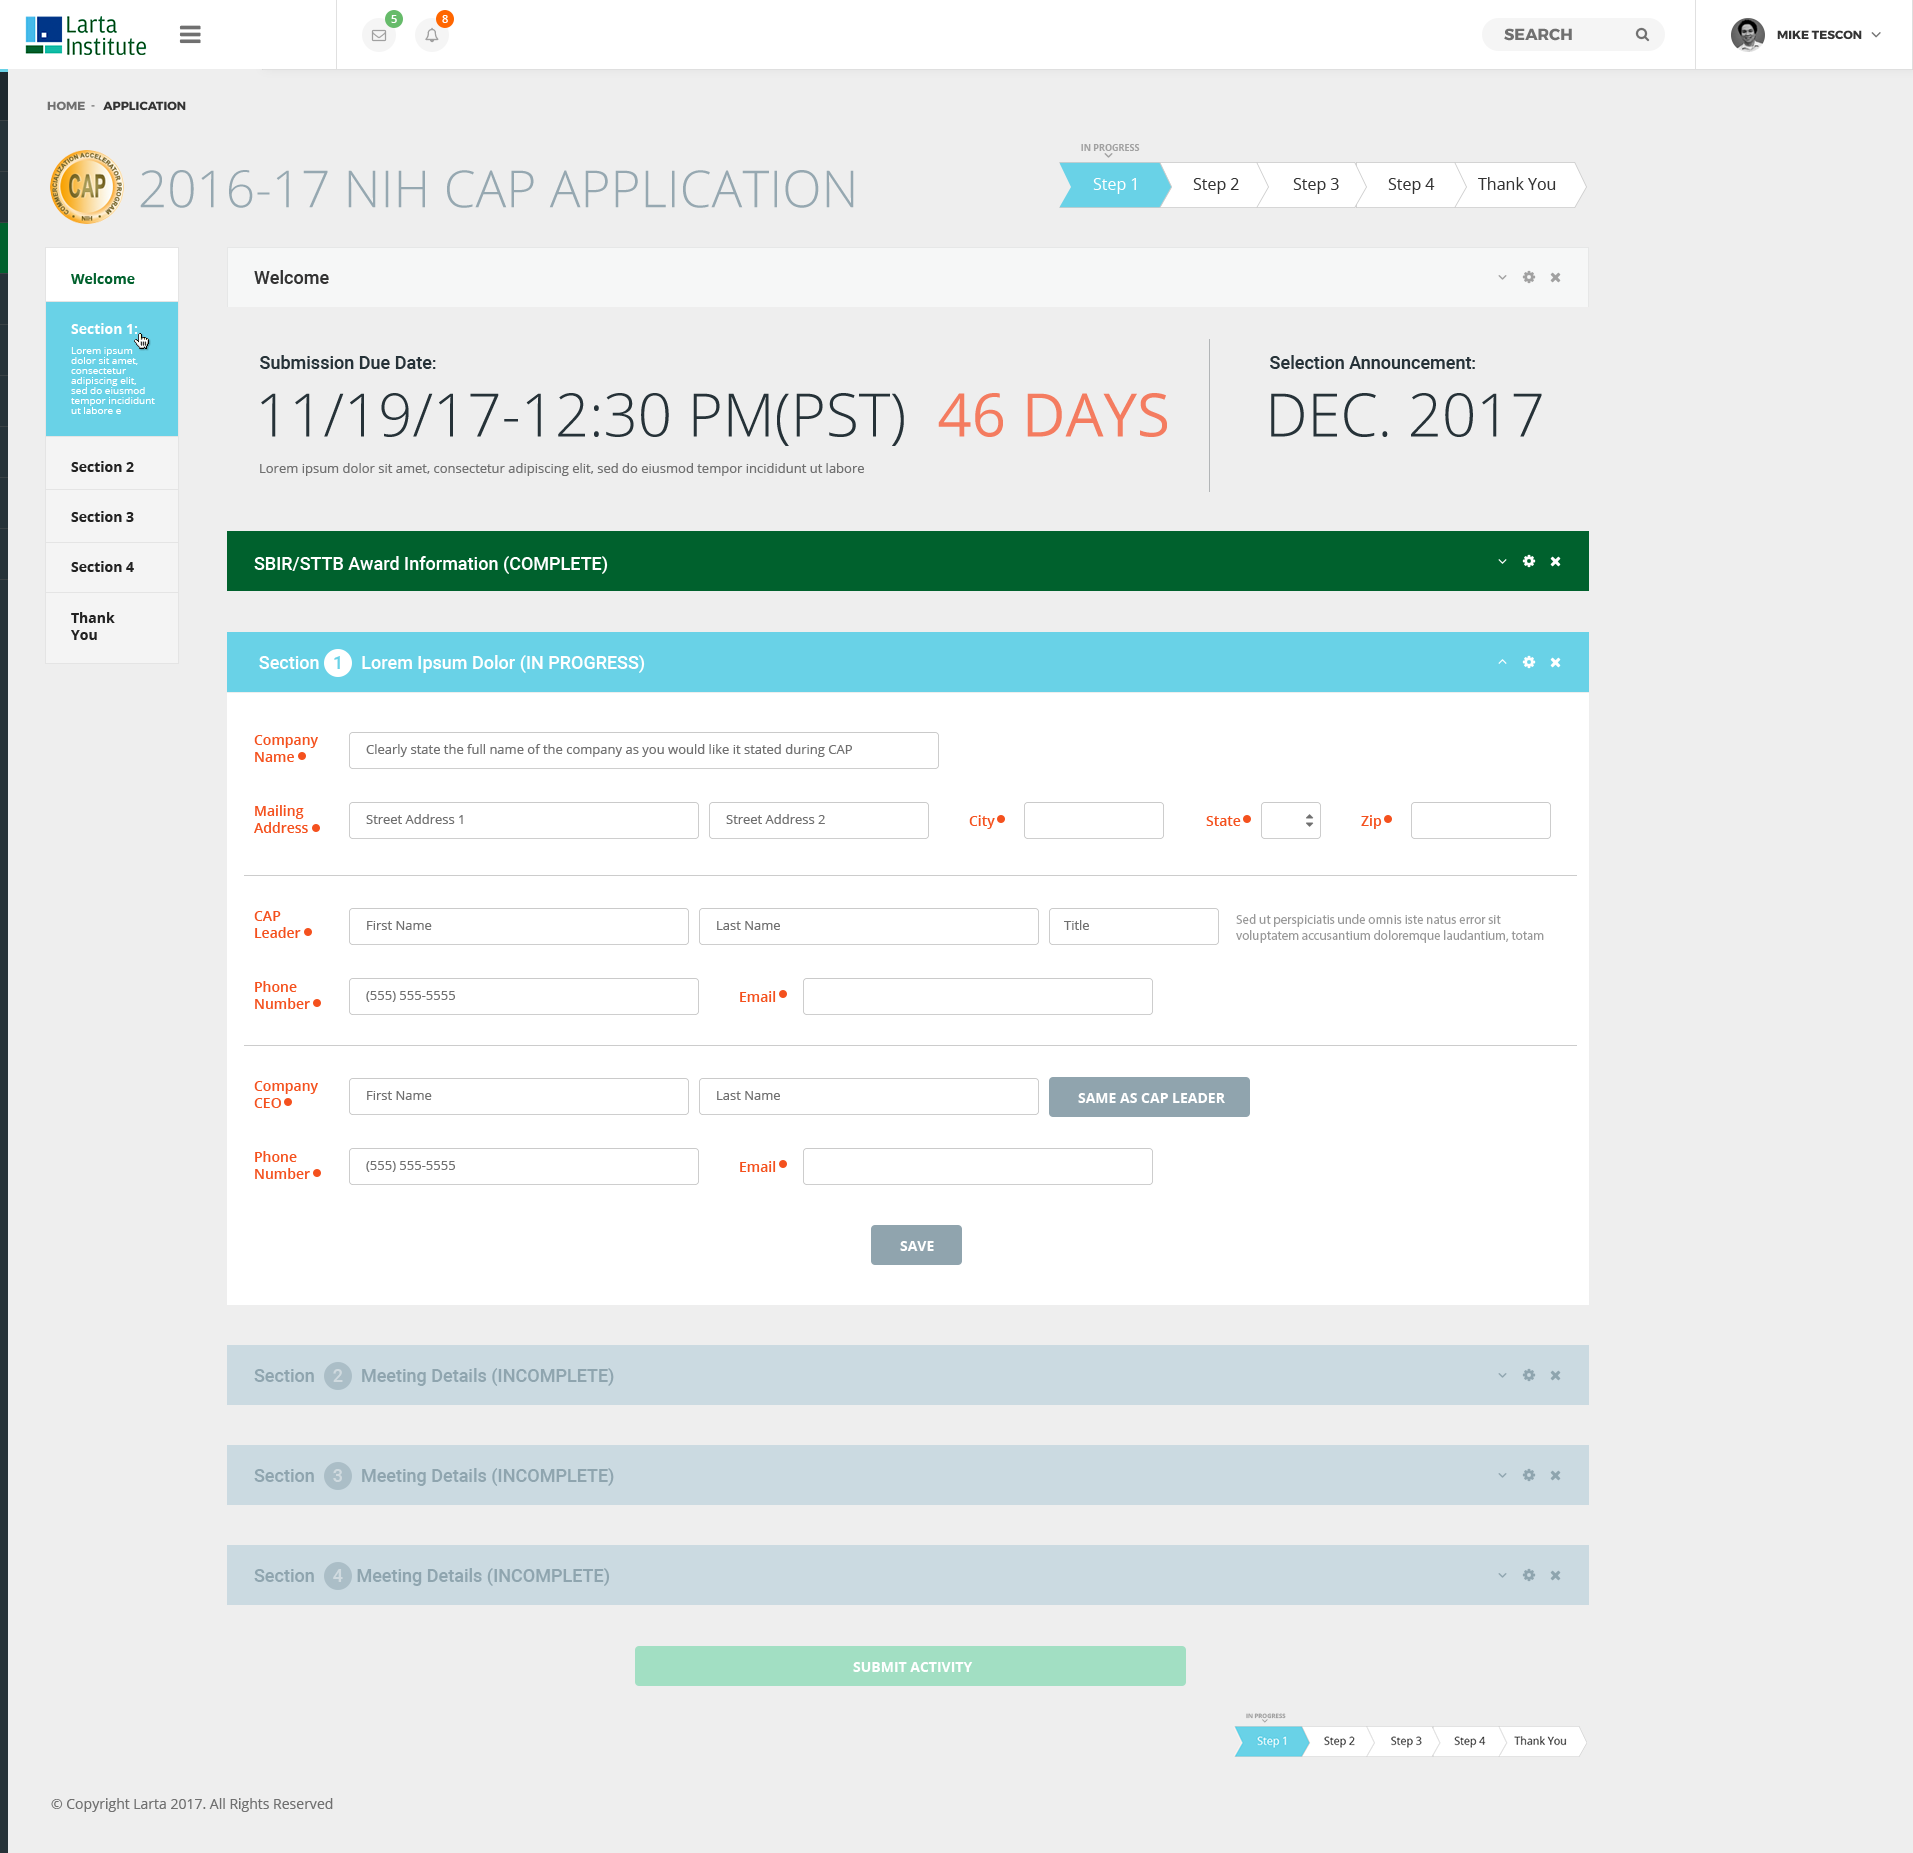1913x1853 pixels.
Task: Collapse Section 1 Lorem Ipsum Dolor panel
Action: pyautogui.click(x=1502, y=662)
